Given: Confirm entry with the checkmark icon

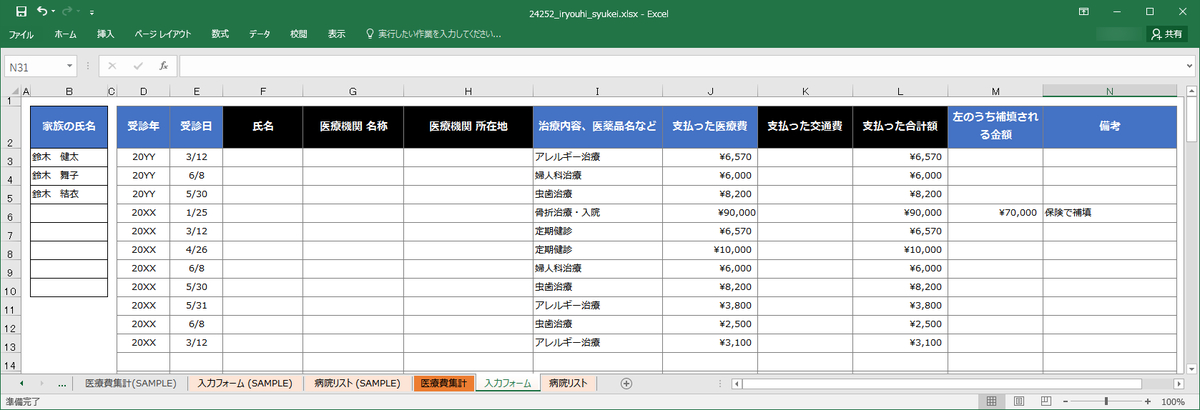Looking at the screenshot, I should tap(138, 66).
